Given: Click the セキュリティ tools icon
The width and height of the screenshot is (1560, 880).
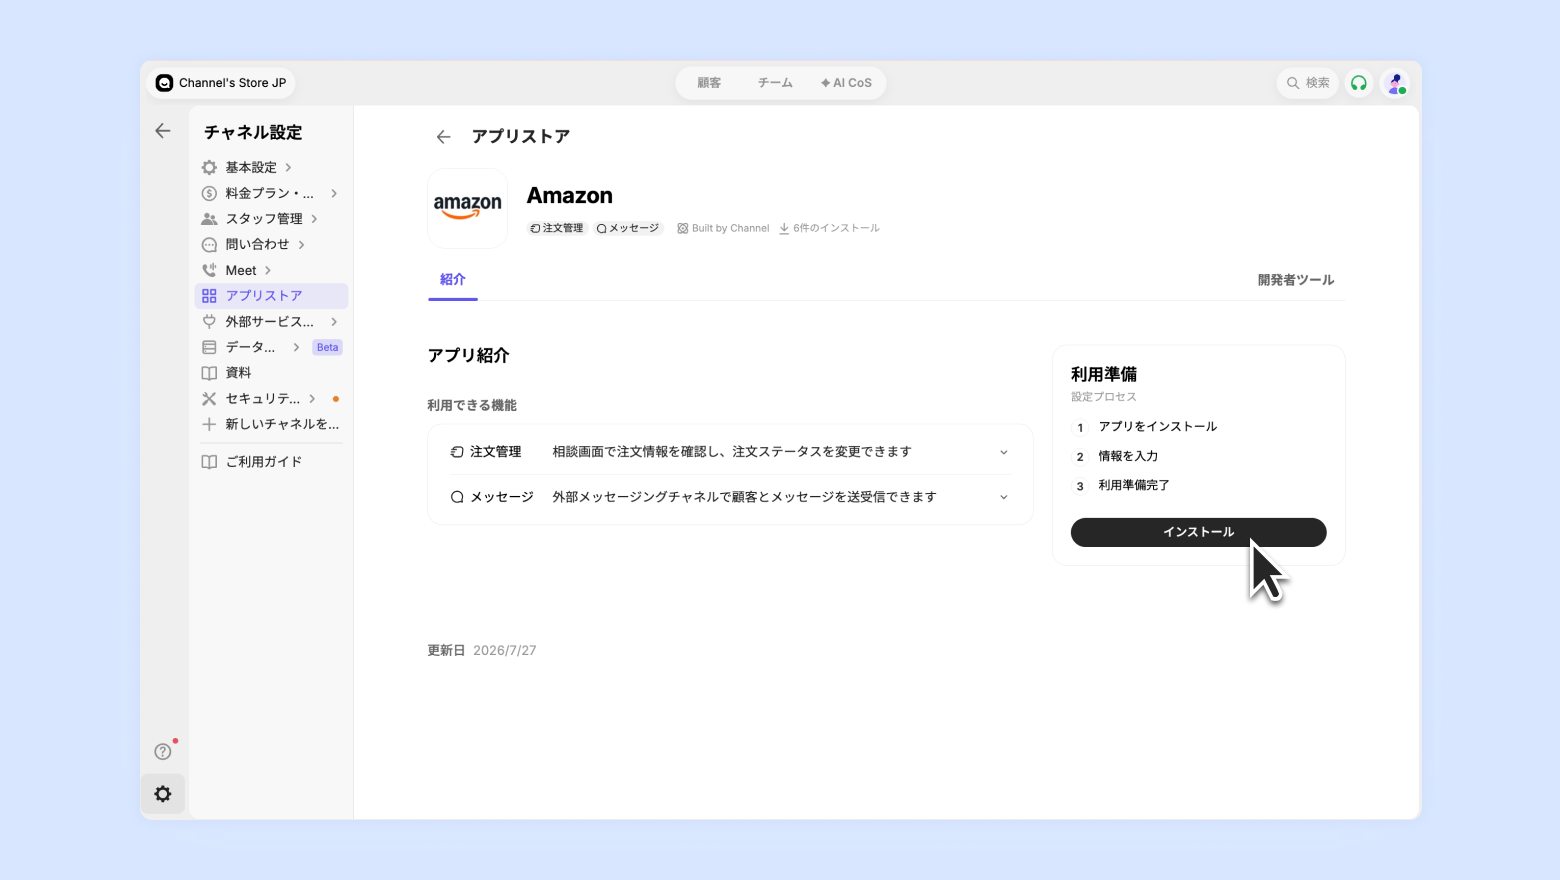Looking at the screenshot, I should 209,398.
